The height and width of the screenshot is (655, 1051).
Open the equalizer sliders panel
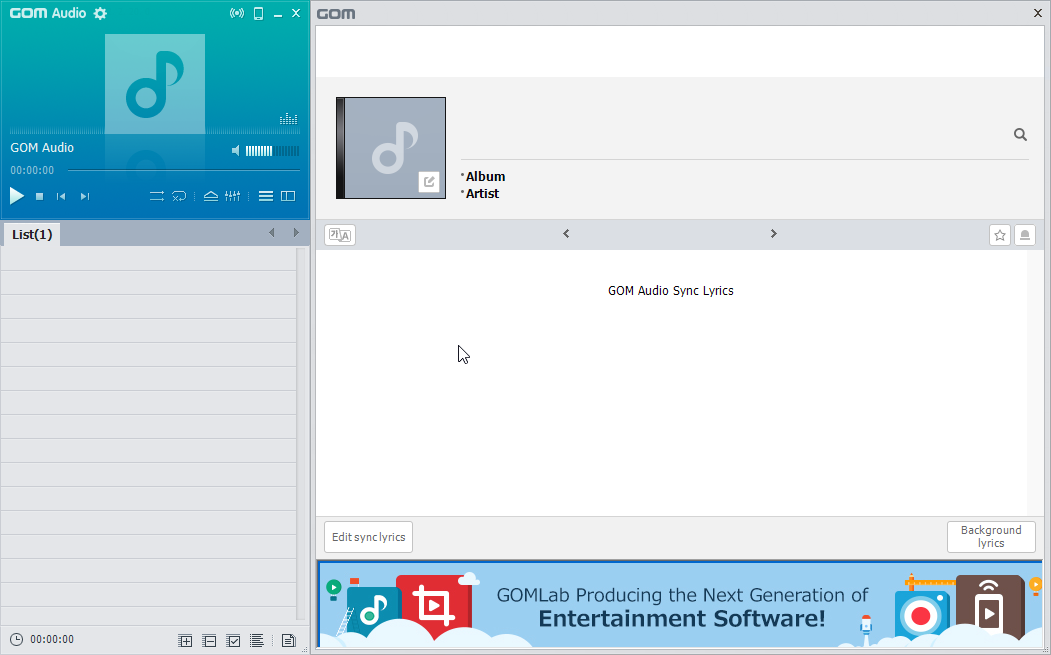point(233,196)
